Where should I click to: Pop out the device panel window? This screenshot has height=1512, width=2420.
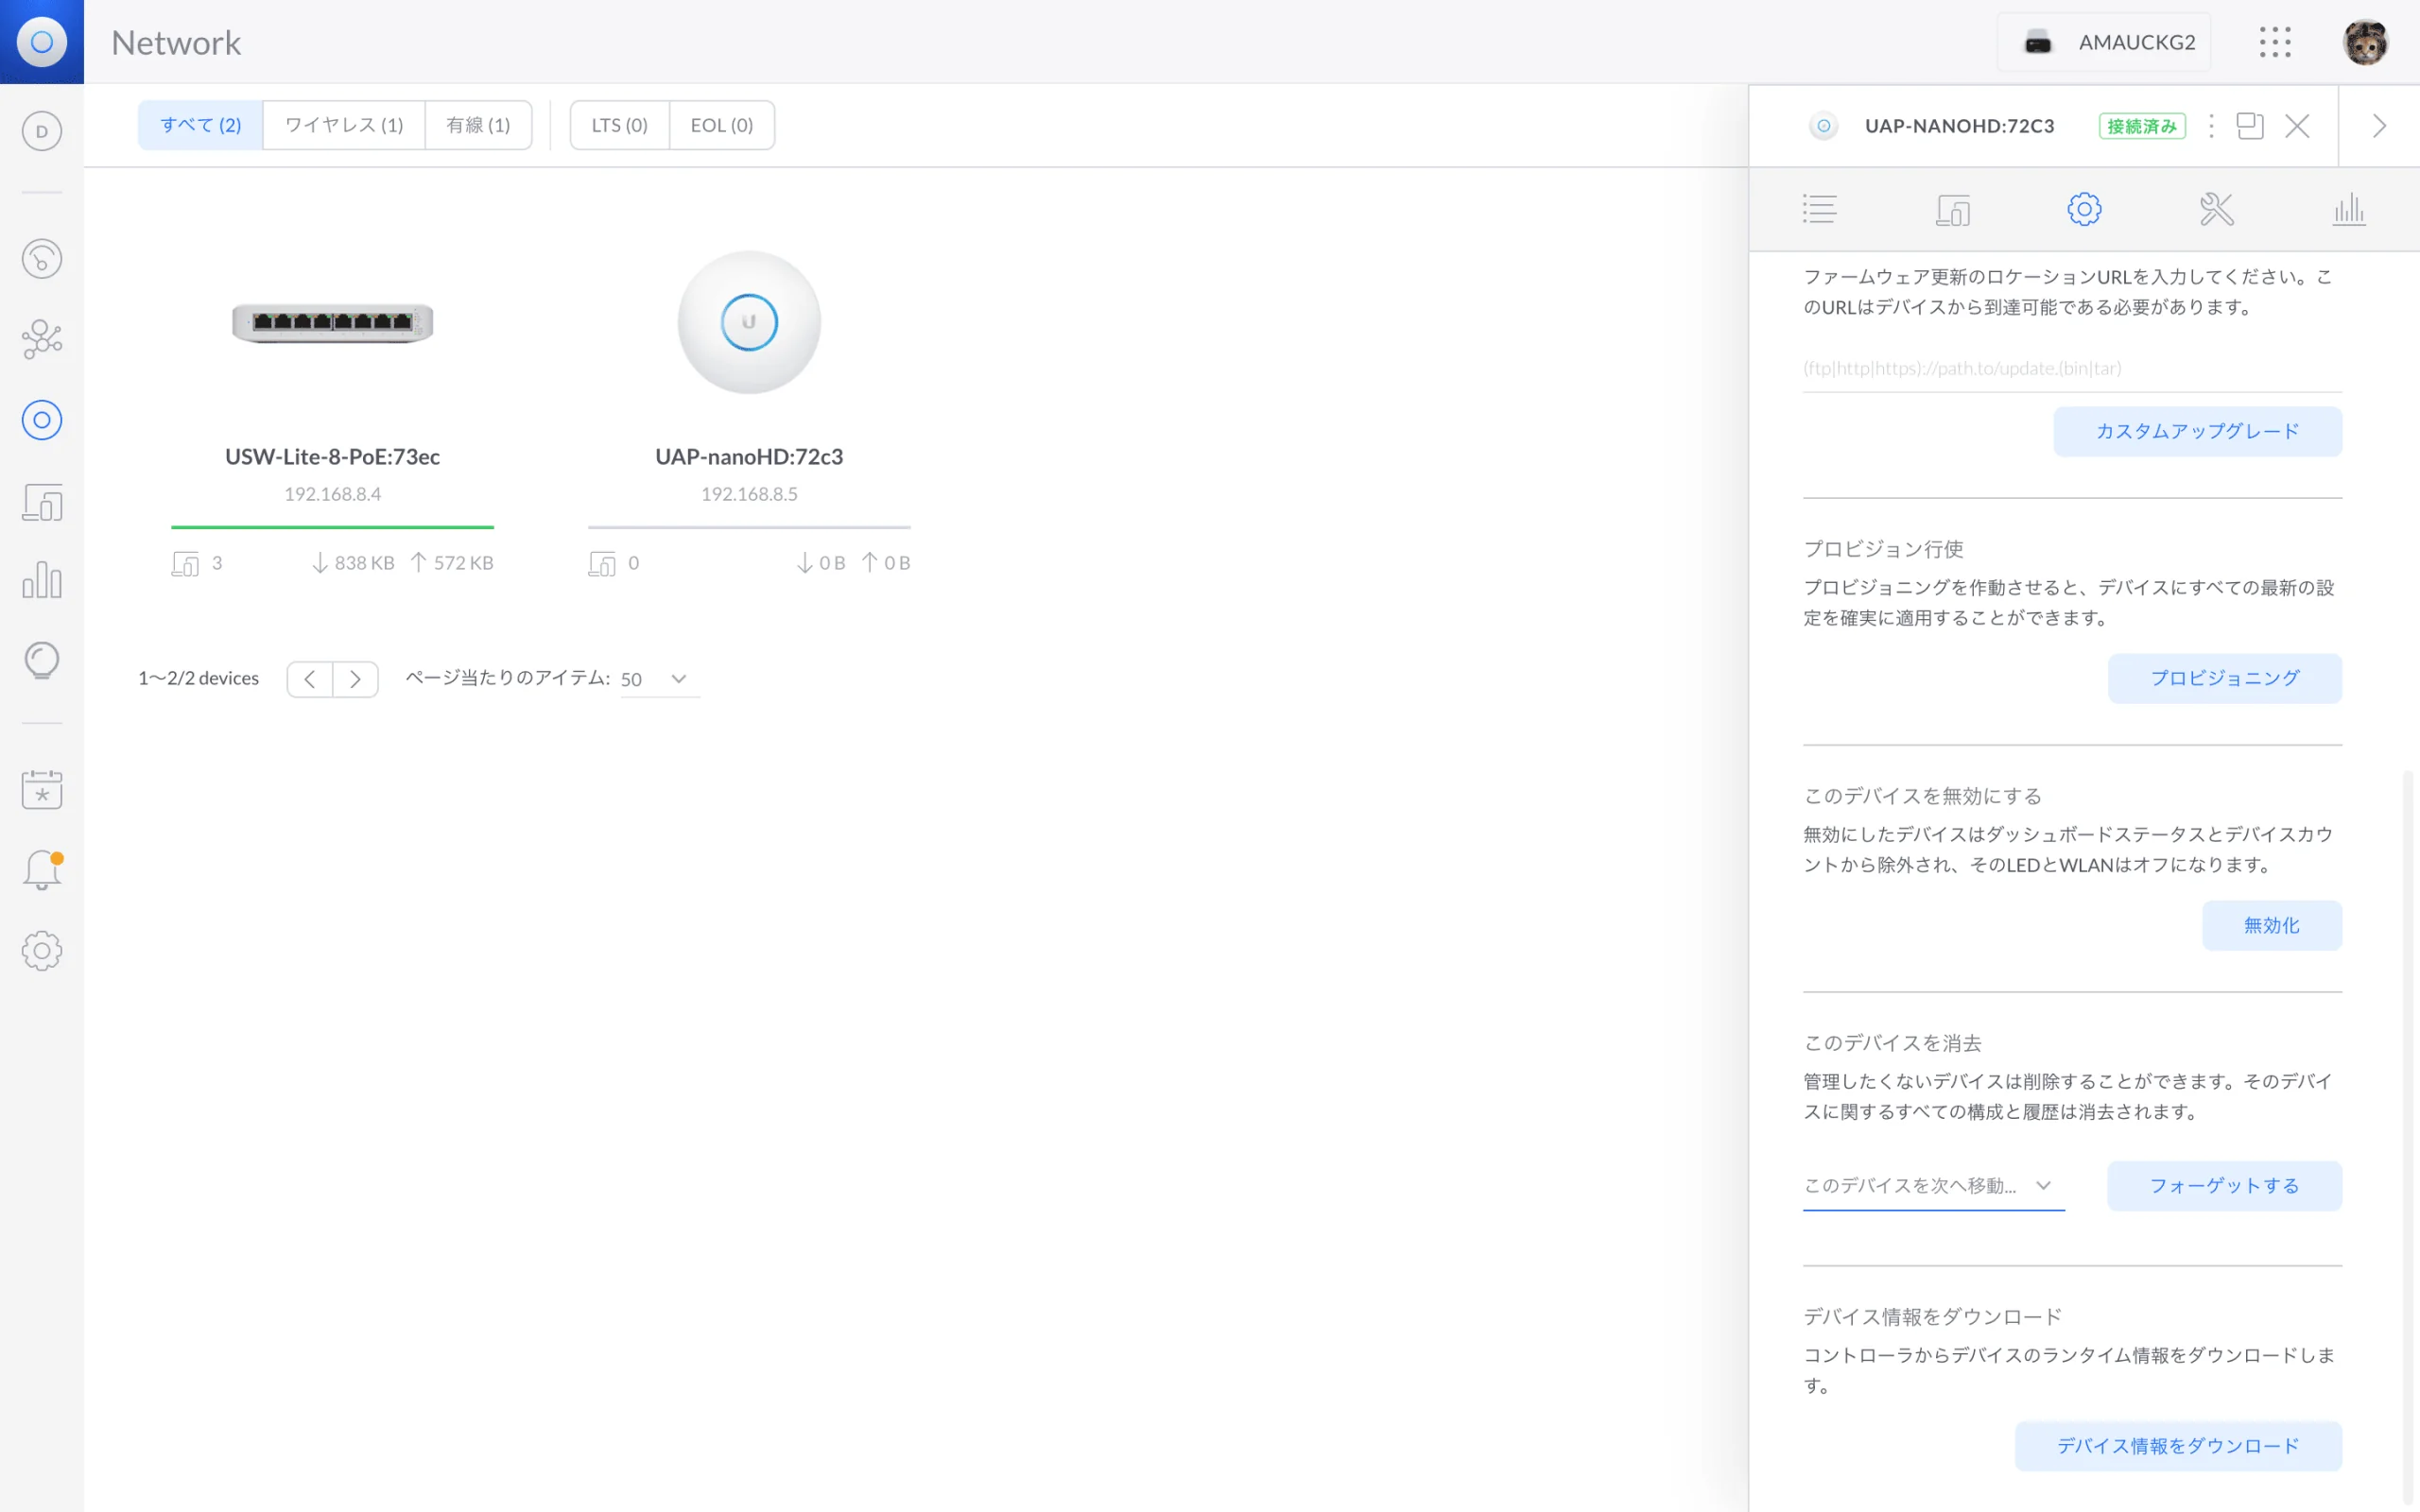pyautogui.click(x=2250, y=126)
